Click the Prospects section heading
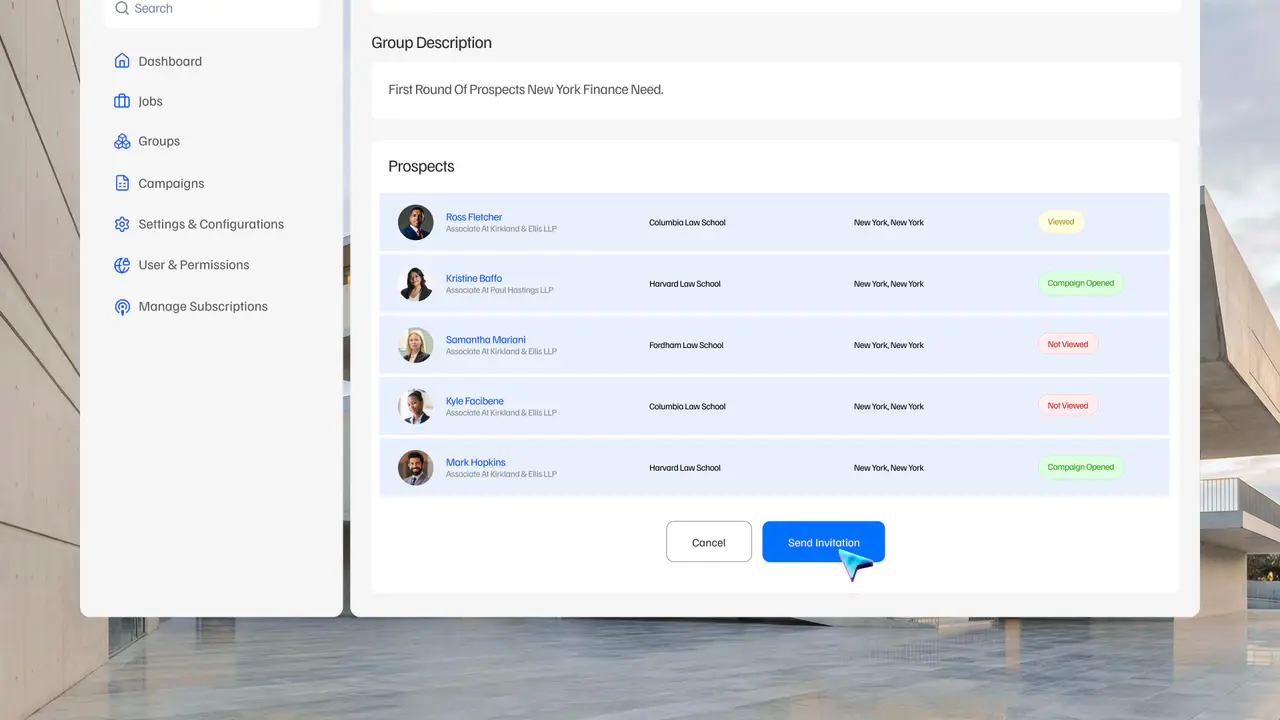Screen dimensions: 1280x720 click(421, 166)
